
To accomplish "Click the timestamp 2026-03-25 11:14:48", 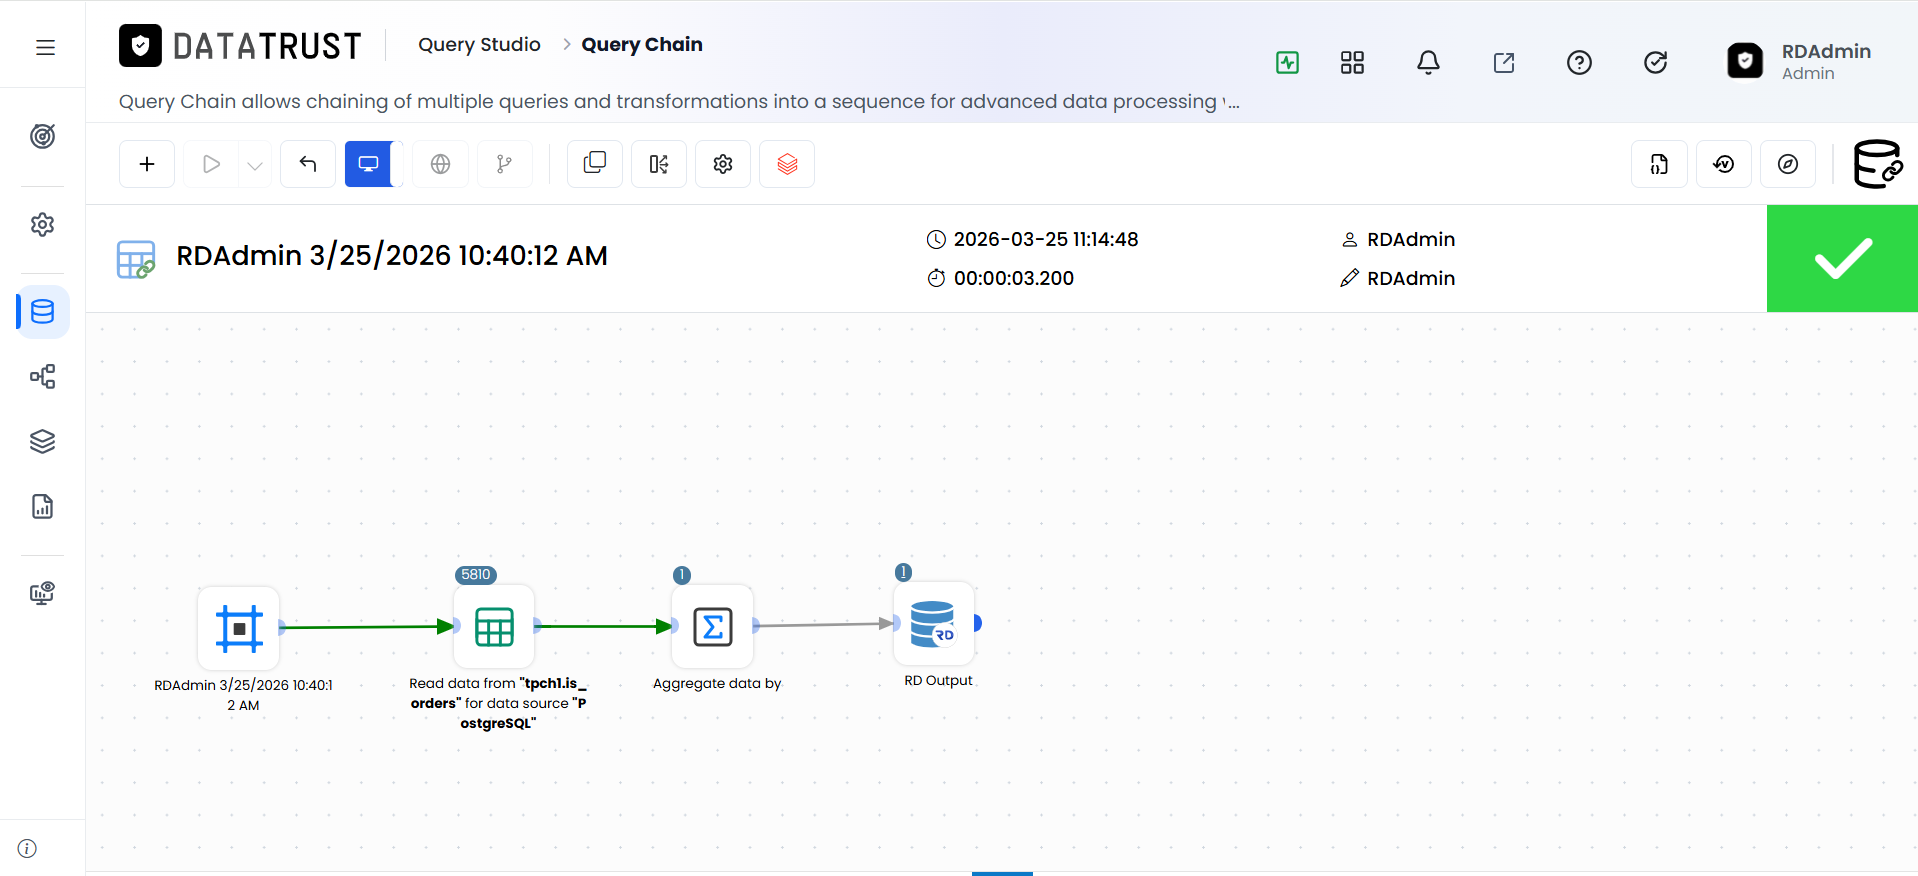I will (x=1046, y=239).
